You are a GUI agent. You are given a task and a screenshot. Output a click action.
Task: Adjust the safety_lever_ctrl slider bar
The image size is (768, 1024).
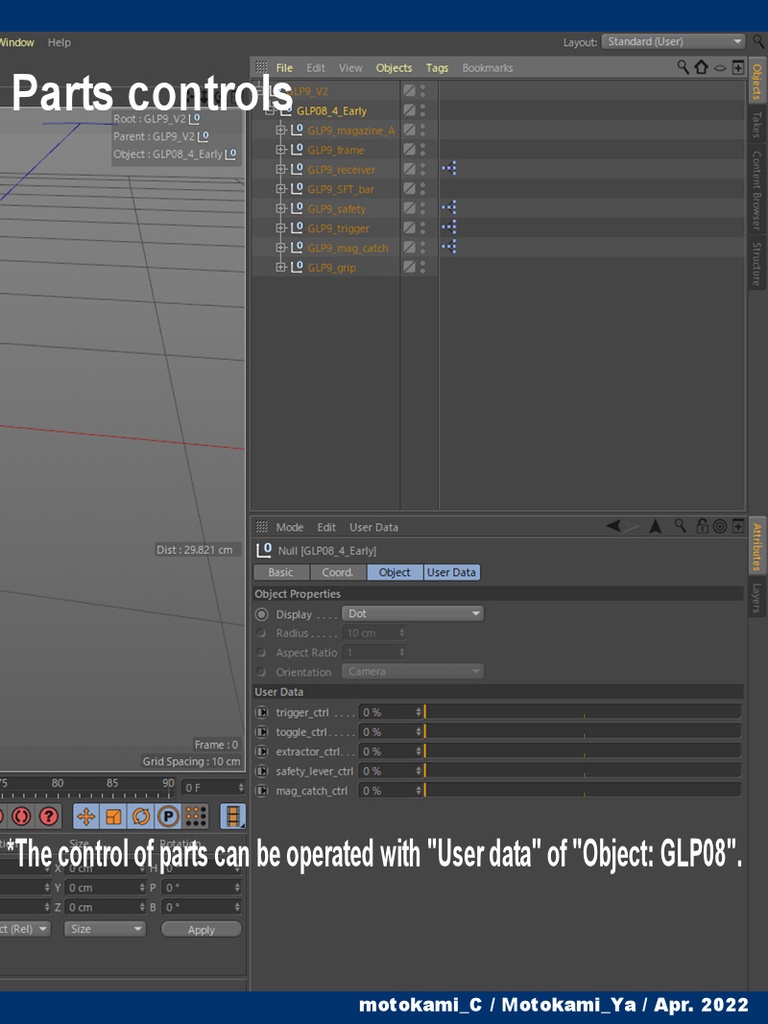583,771
